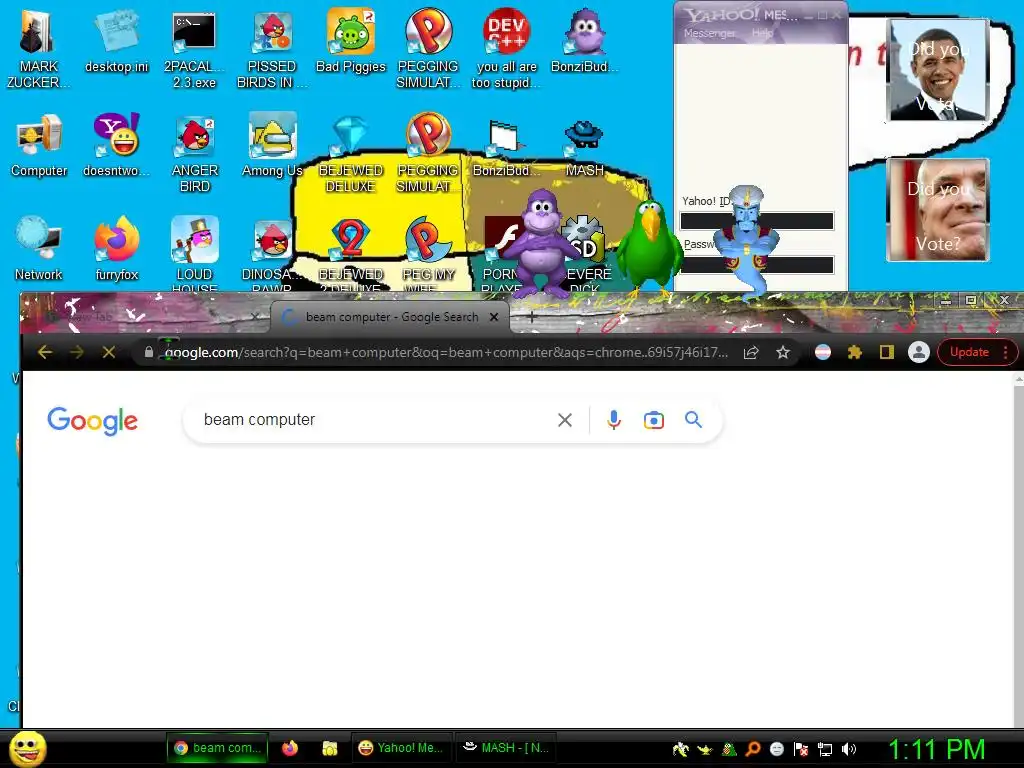
Task: Click the Obama 'Did you Vote?' thumbnail
Action: pyautogui.click(x=938, y=70)
